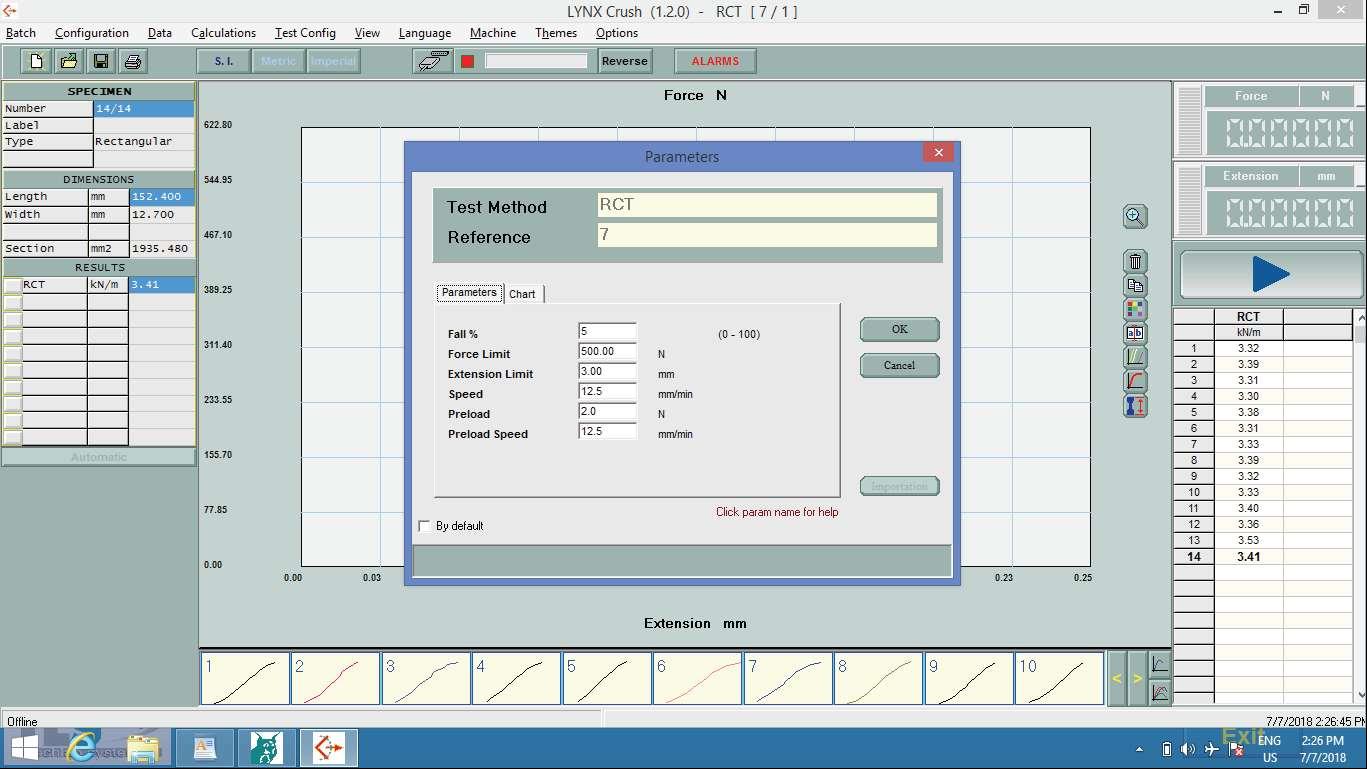Click the Reverse button
The height and width of the screenshot is (769, 1367).
625,61
